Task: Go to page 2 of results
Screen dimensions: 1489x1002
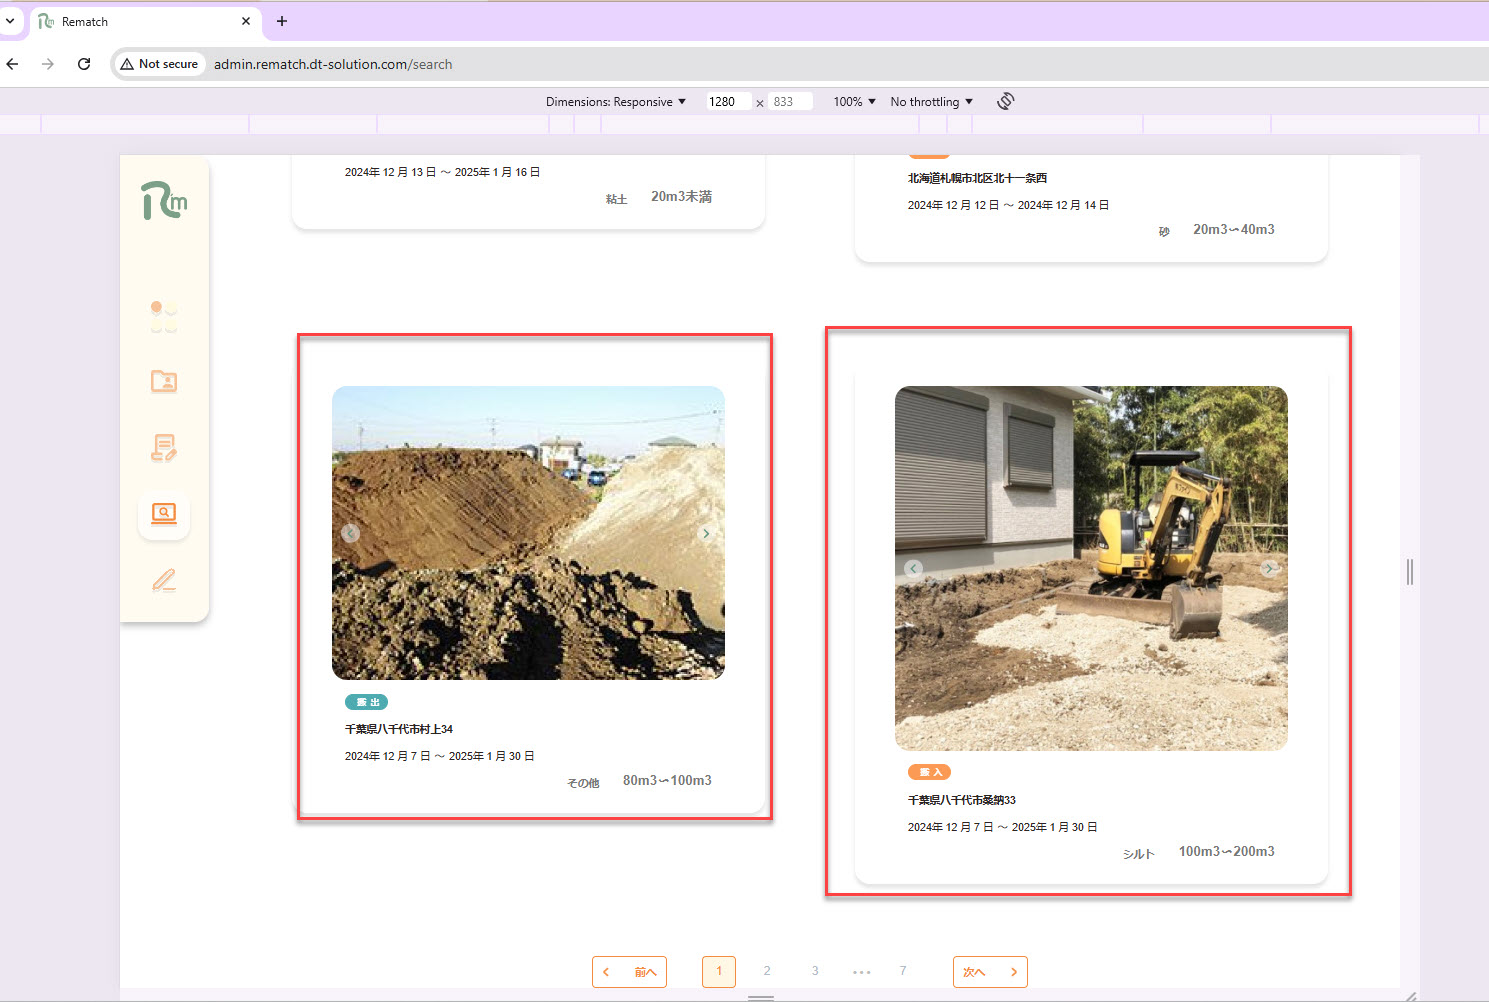Action: (767, 971)
